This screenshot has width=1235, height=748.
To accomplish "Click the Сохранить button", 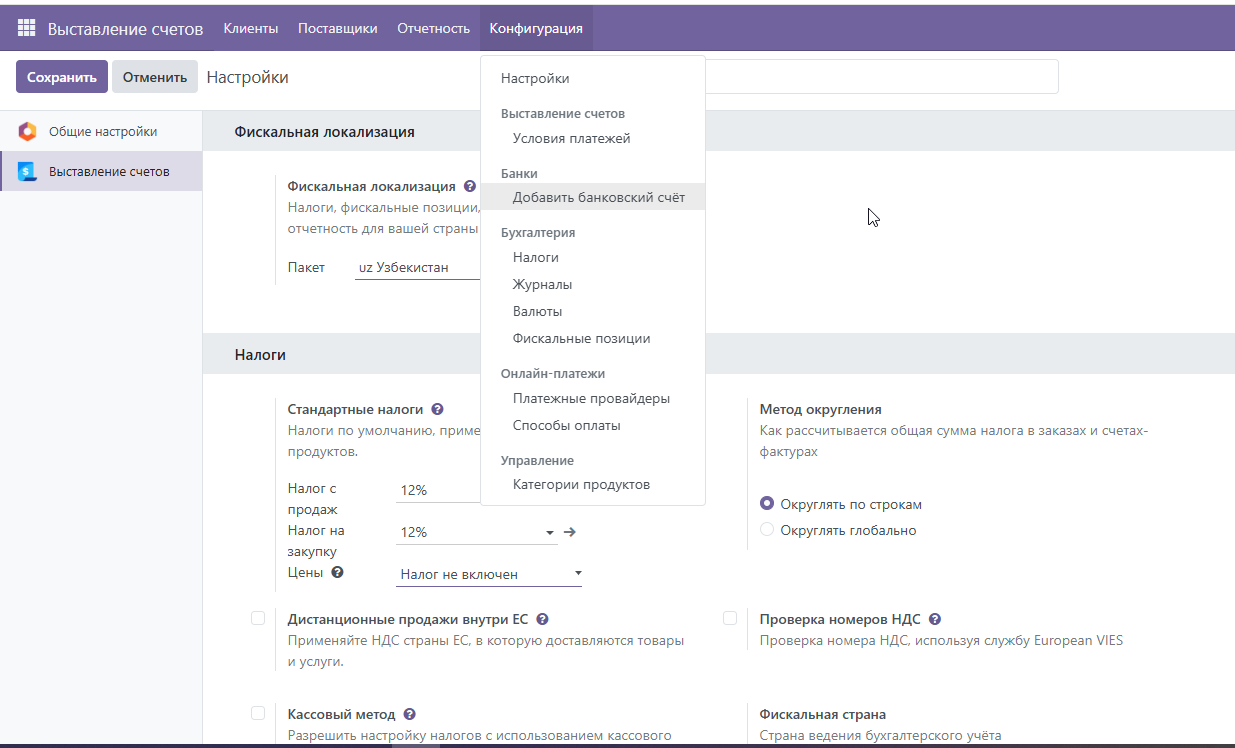I will pyautogui.click(x=62, y=77).
